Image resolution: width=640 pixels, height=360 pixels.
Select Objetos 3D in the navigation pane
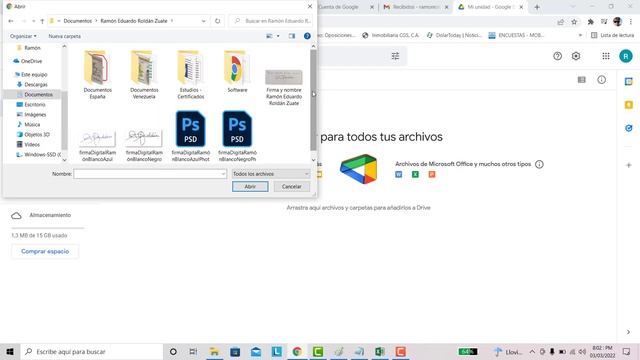pos(37,134)
